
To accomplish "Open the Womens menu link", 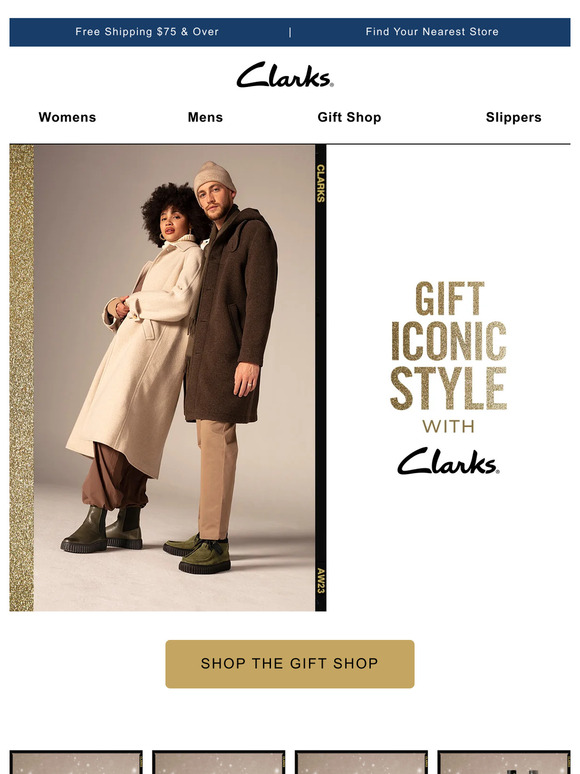I will pyautogui.click(x=67, y=117).
